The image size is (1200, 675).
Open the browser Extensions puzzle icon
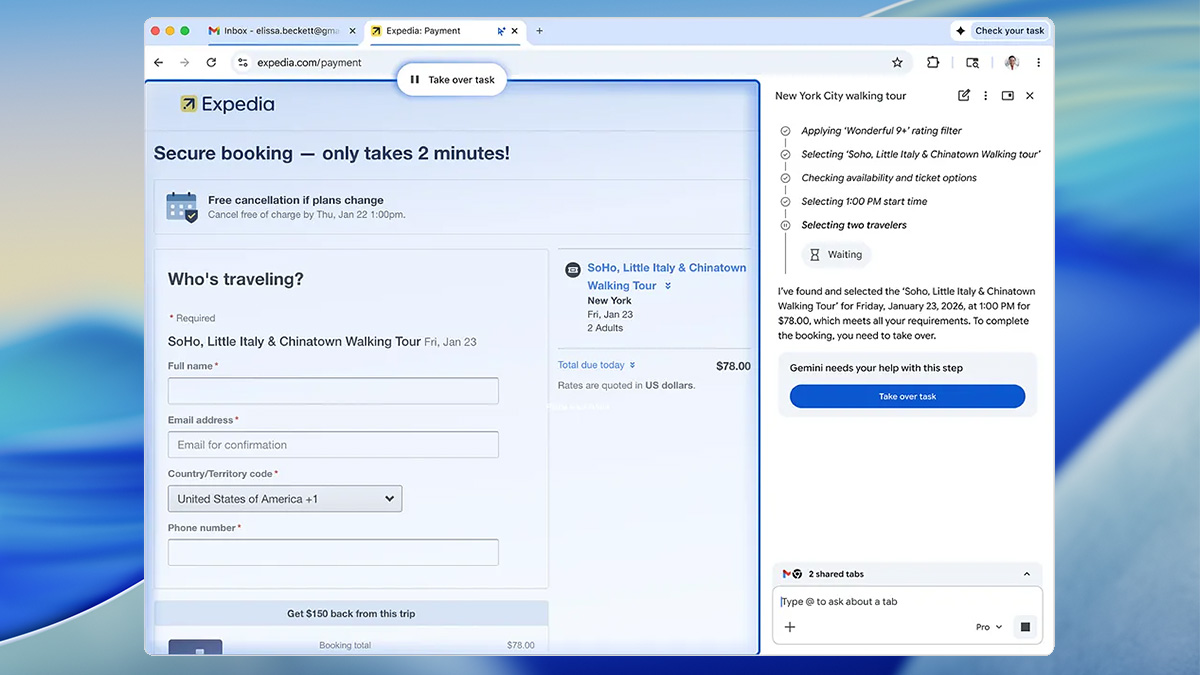(933, 62)
